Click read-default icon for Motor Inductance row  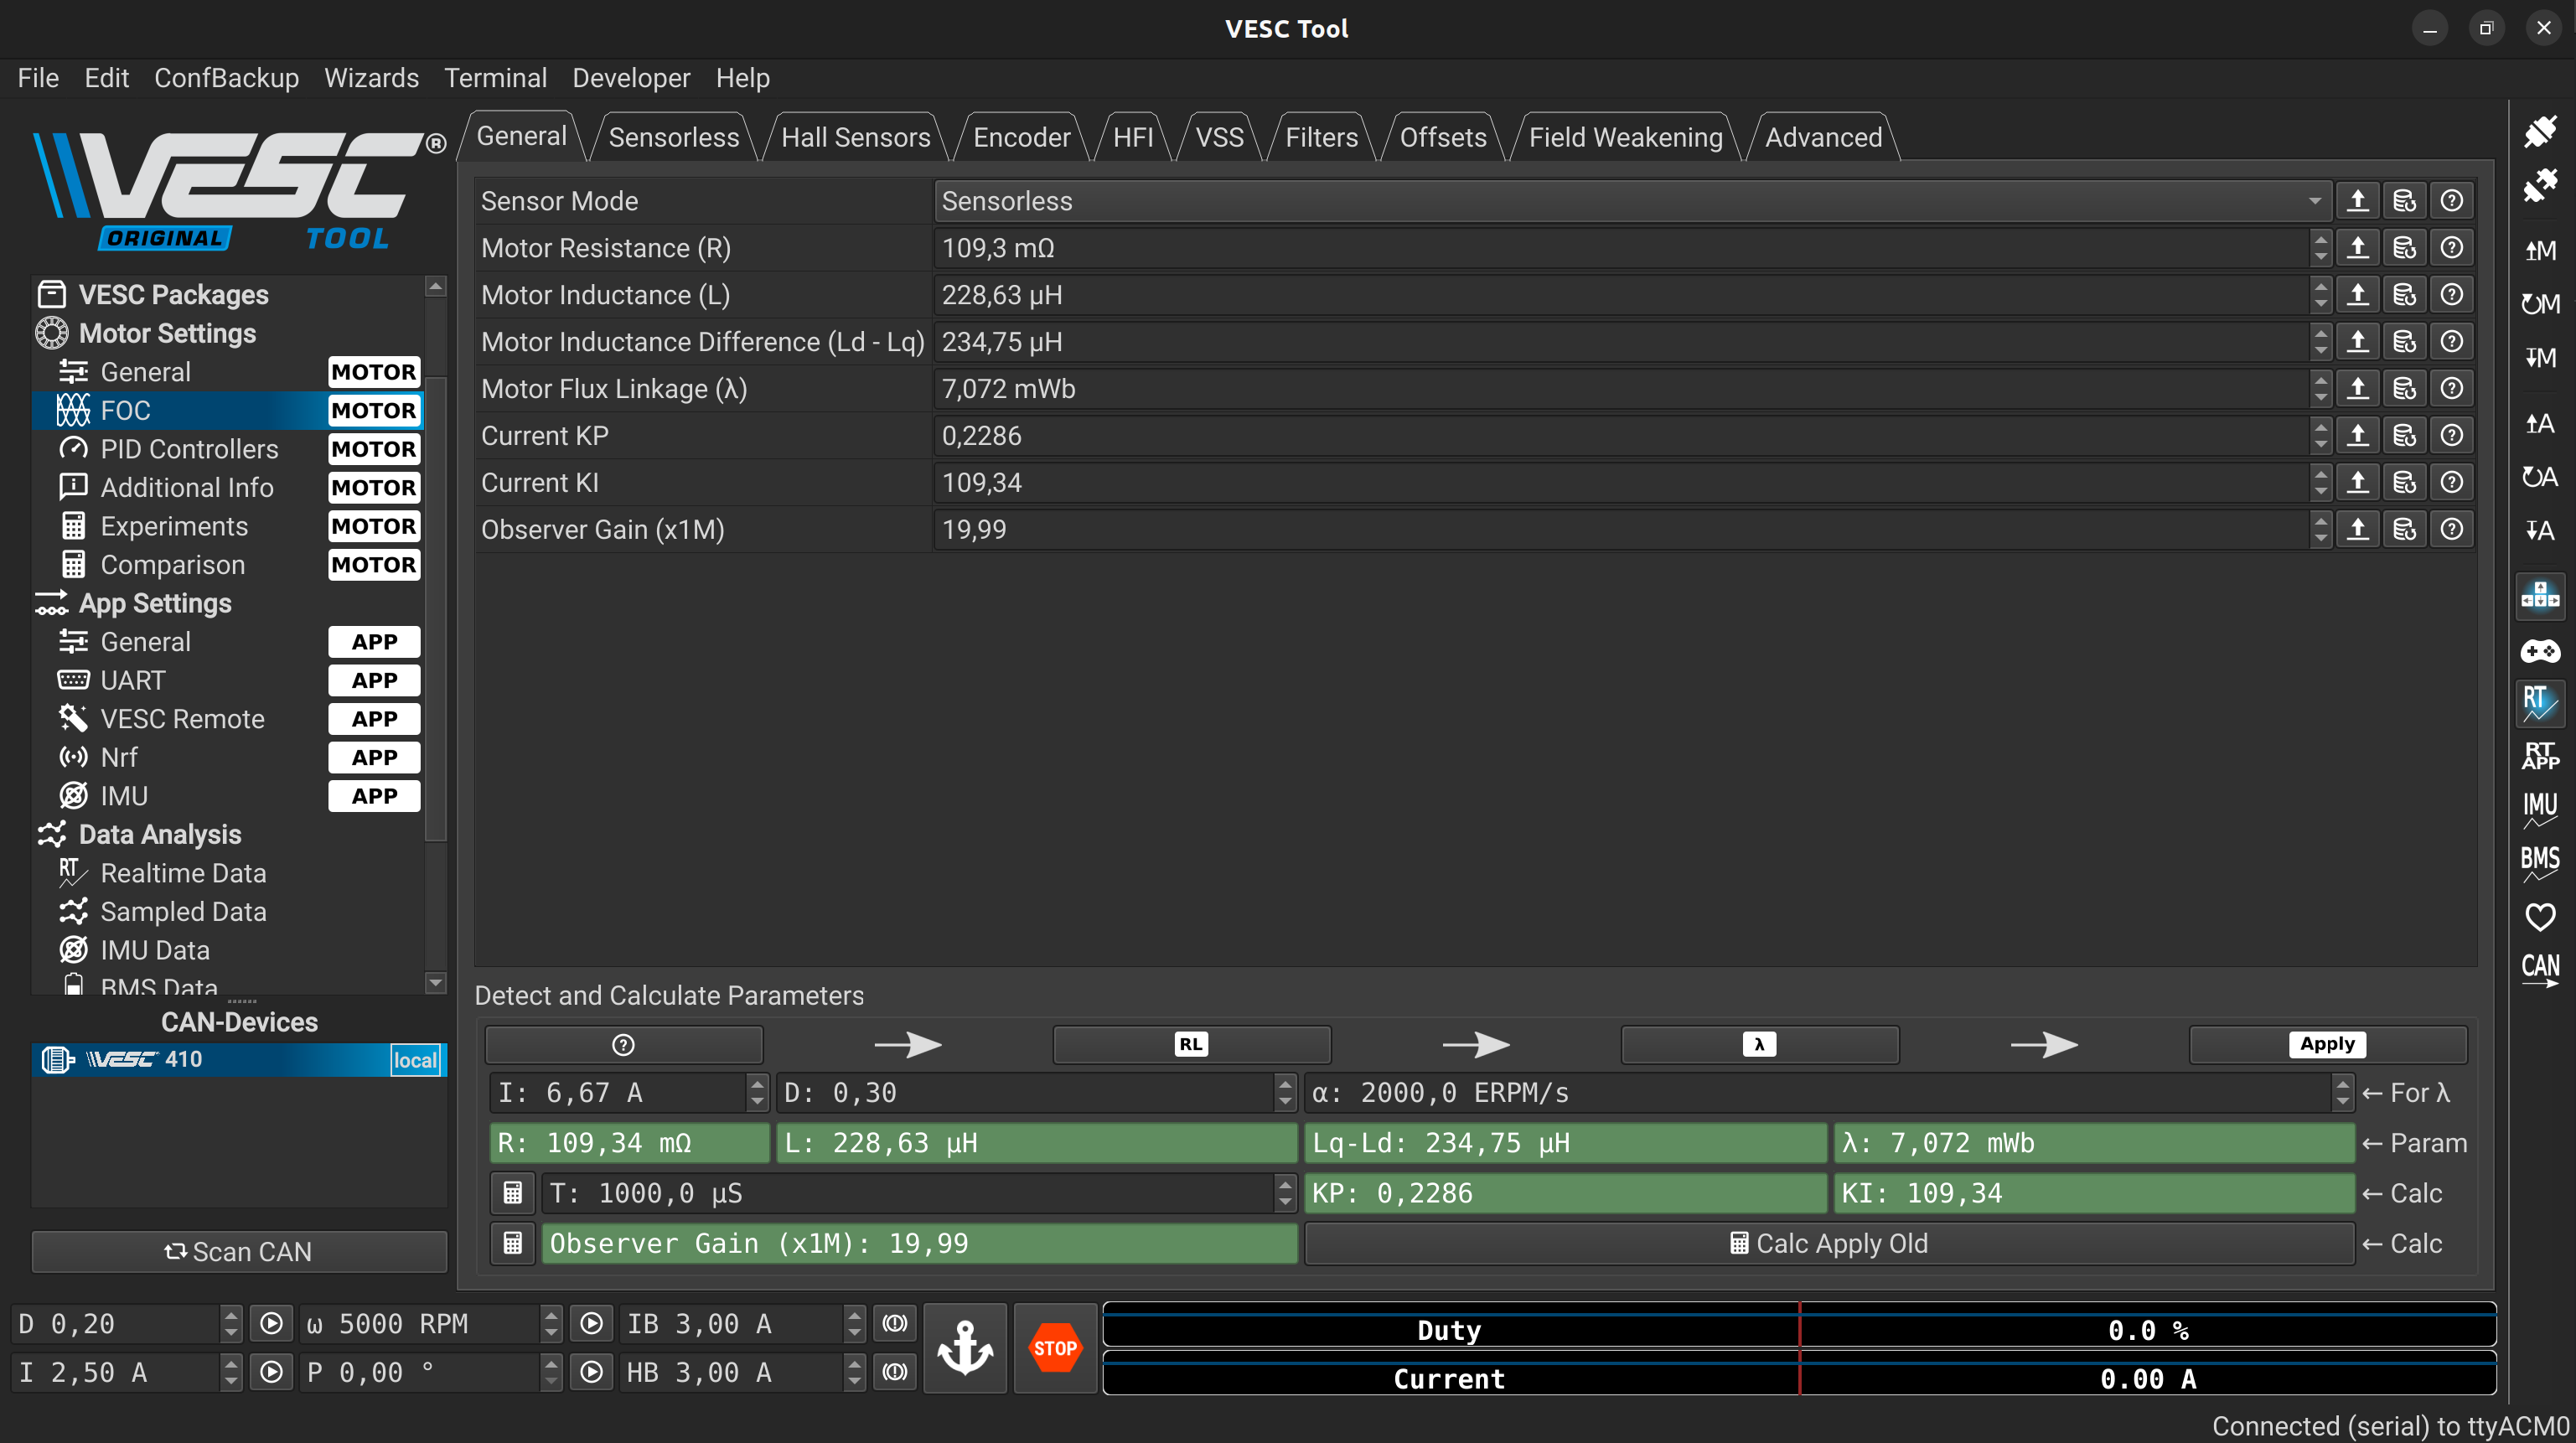[x=2404, y=295]
